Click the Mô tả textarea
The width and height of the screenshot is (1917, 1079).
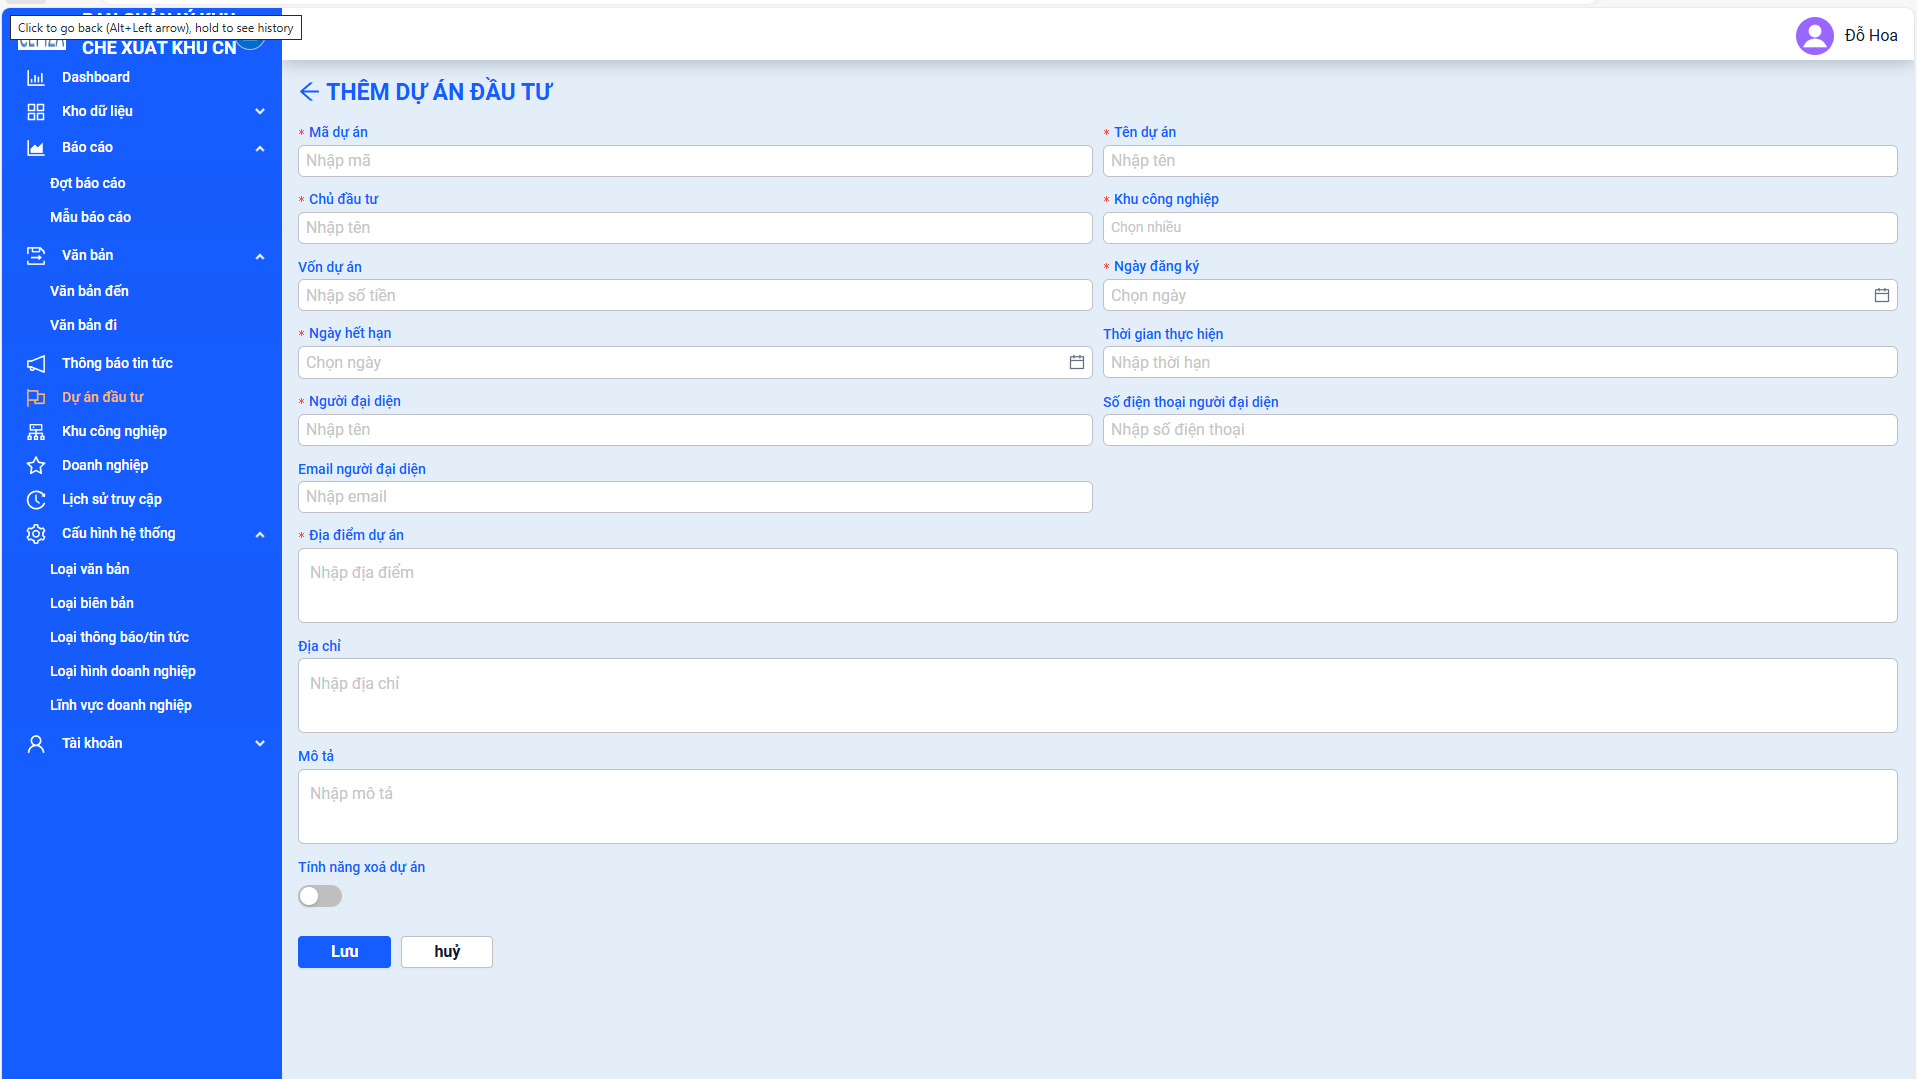[x=1097, y=807]
